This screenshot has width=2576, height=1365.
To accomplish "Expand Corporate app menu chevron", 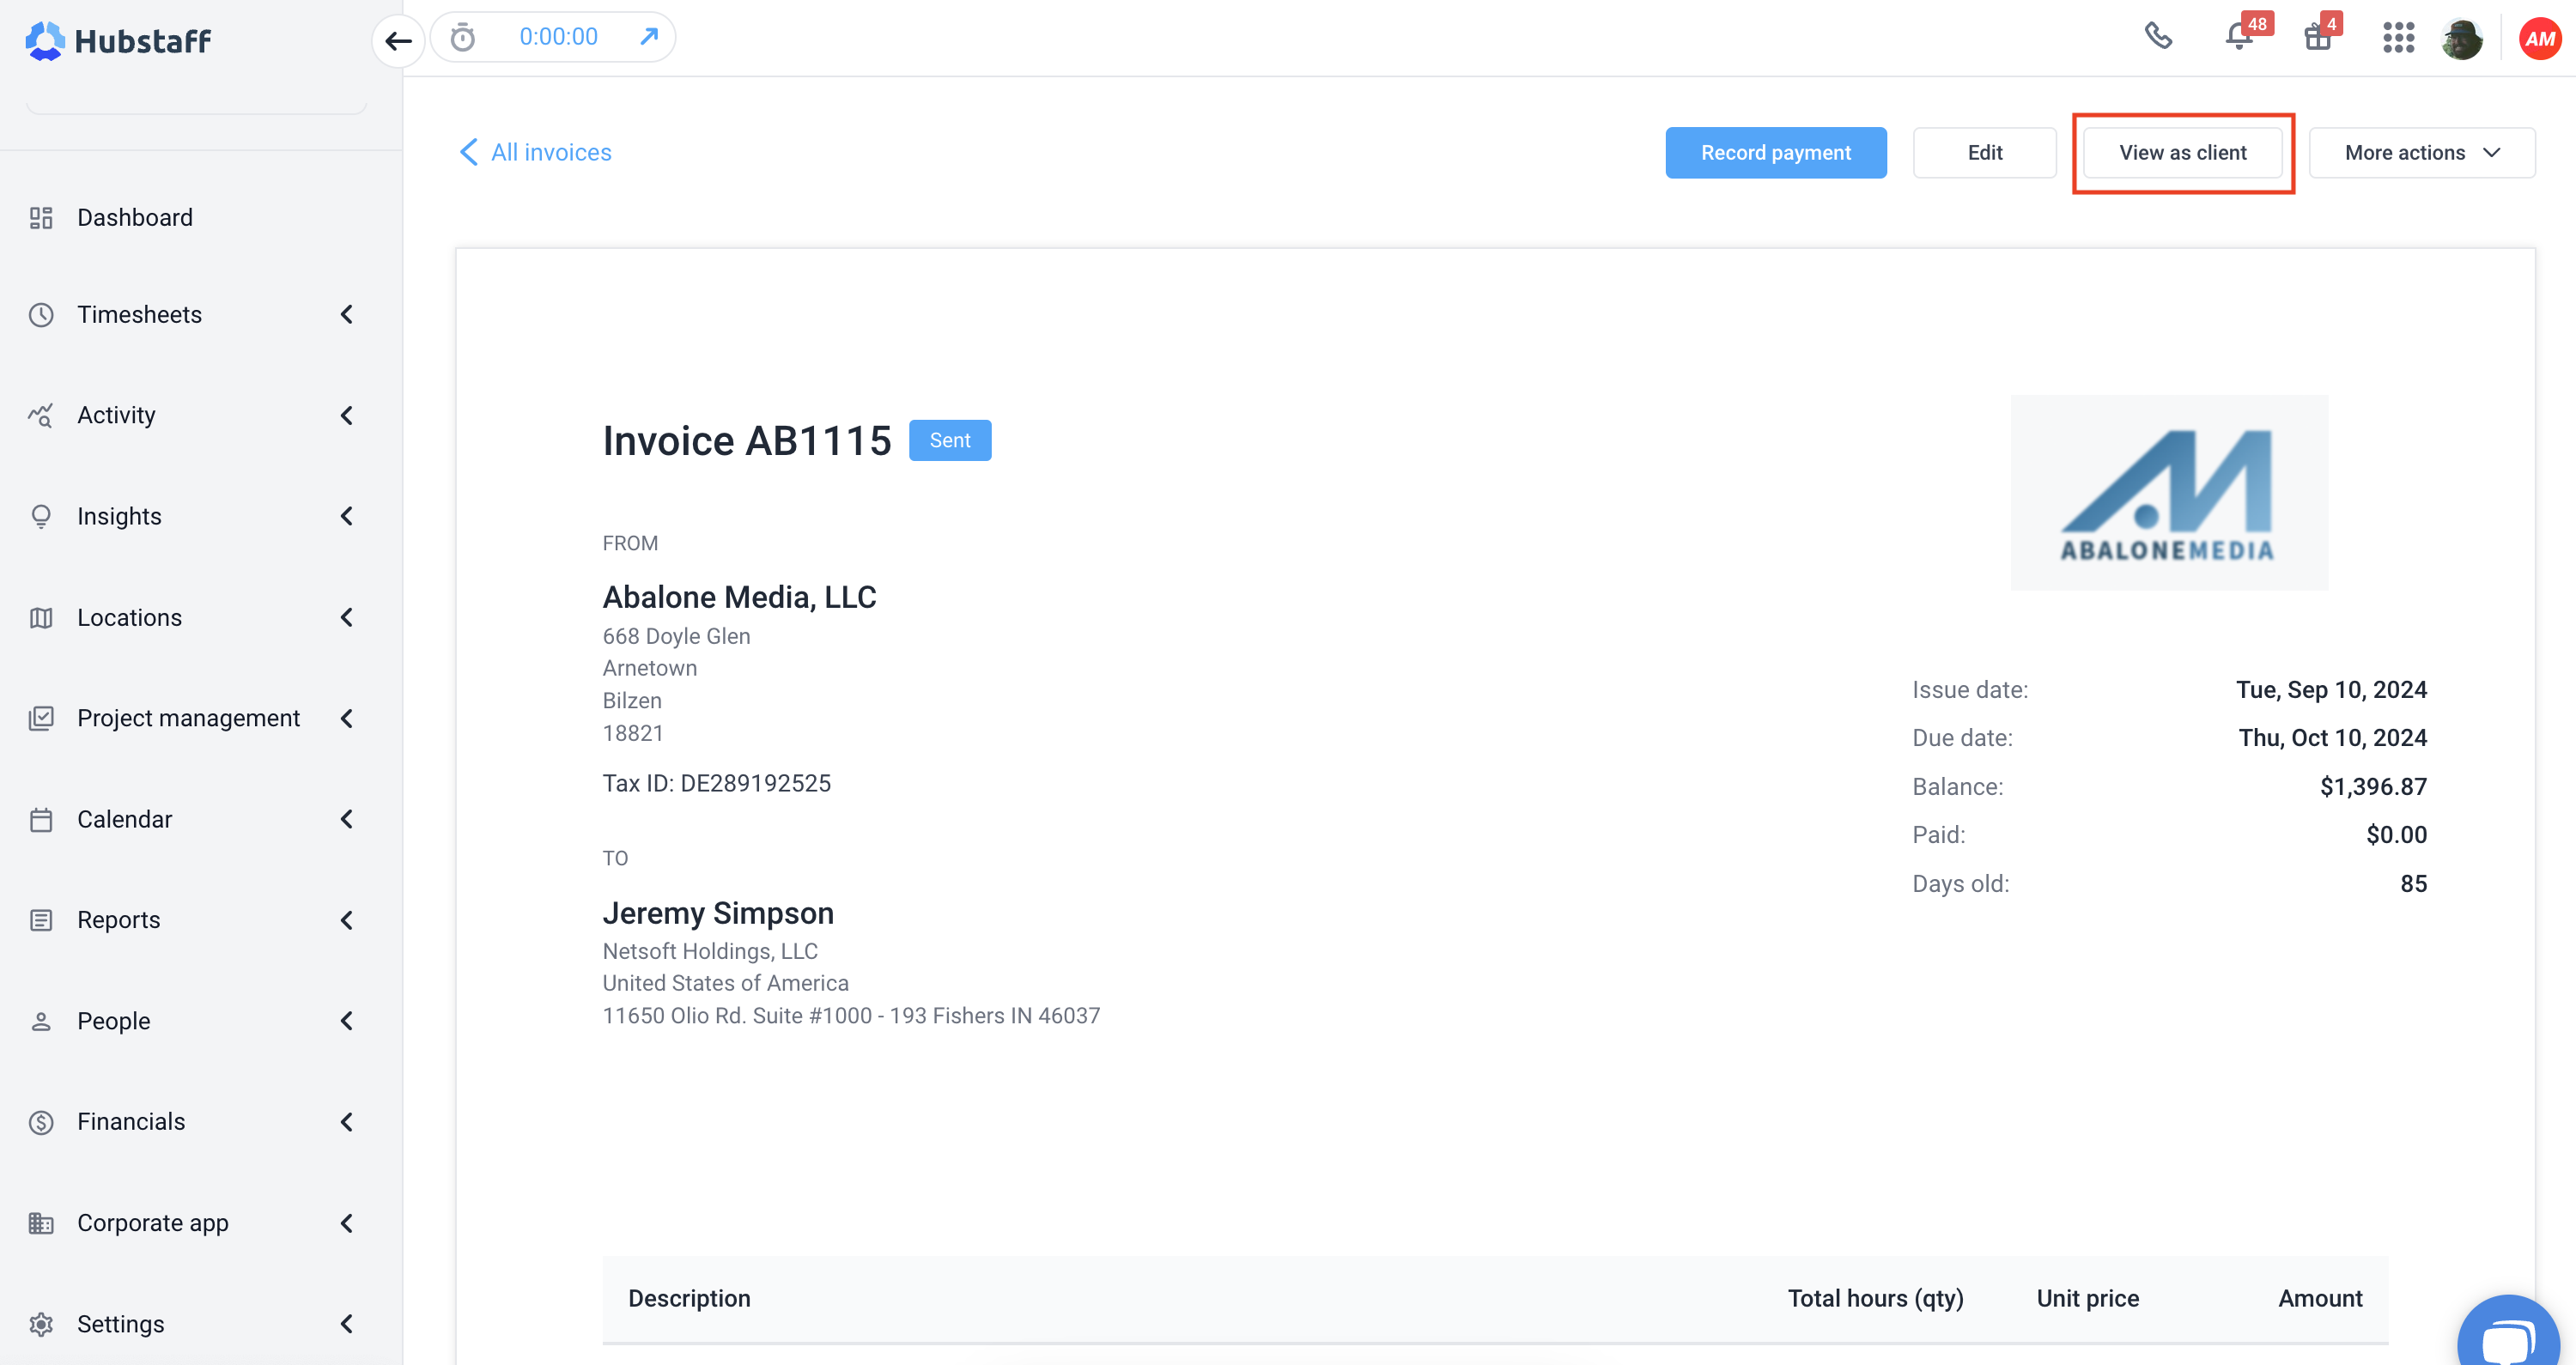I will click(347, 1223).
